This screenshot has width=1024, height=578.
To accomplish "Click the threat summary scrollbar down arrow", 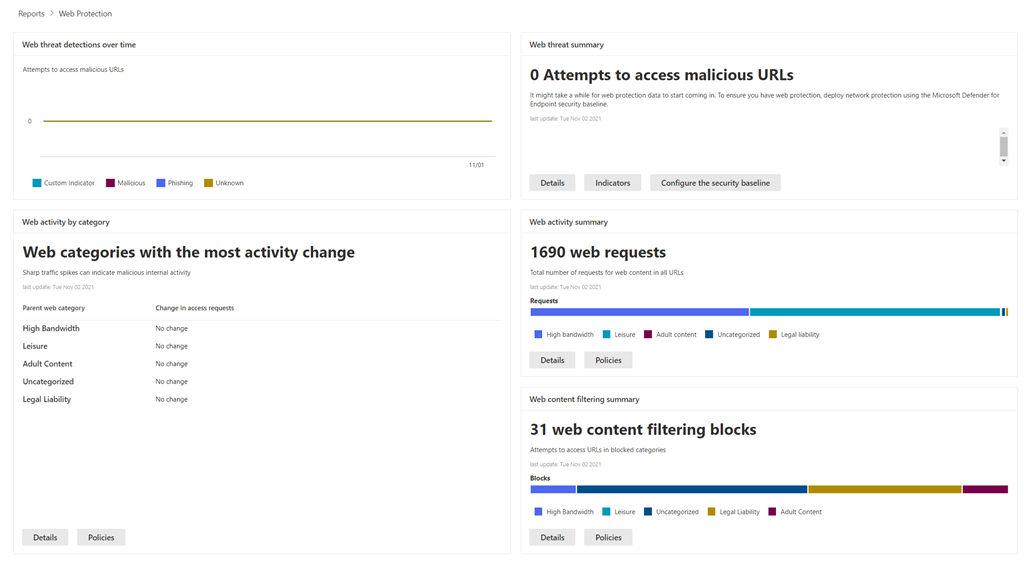I will tap(1003, 161).
